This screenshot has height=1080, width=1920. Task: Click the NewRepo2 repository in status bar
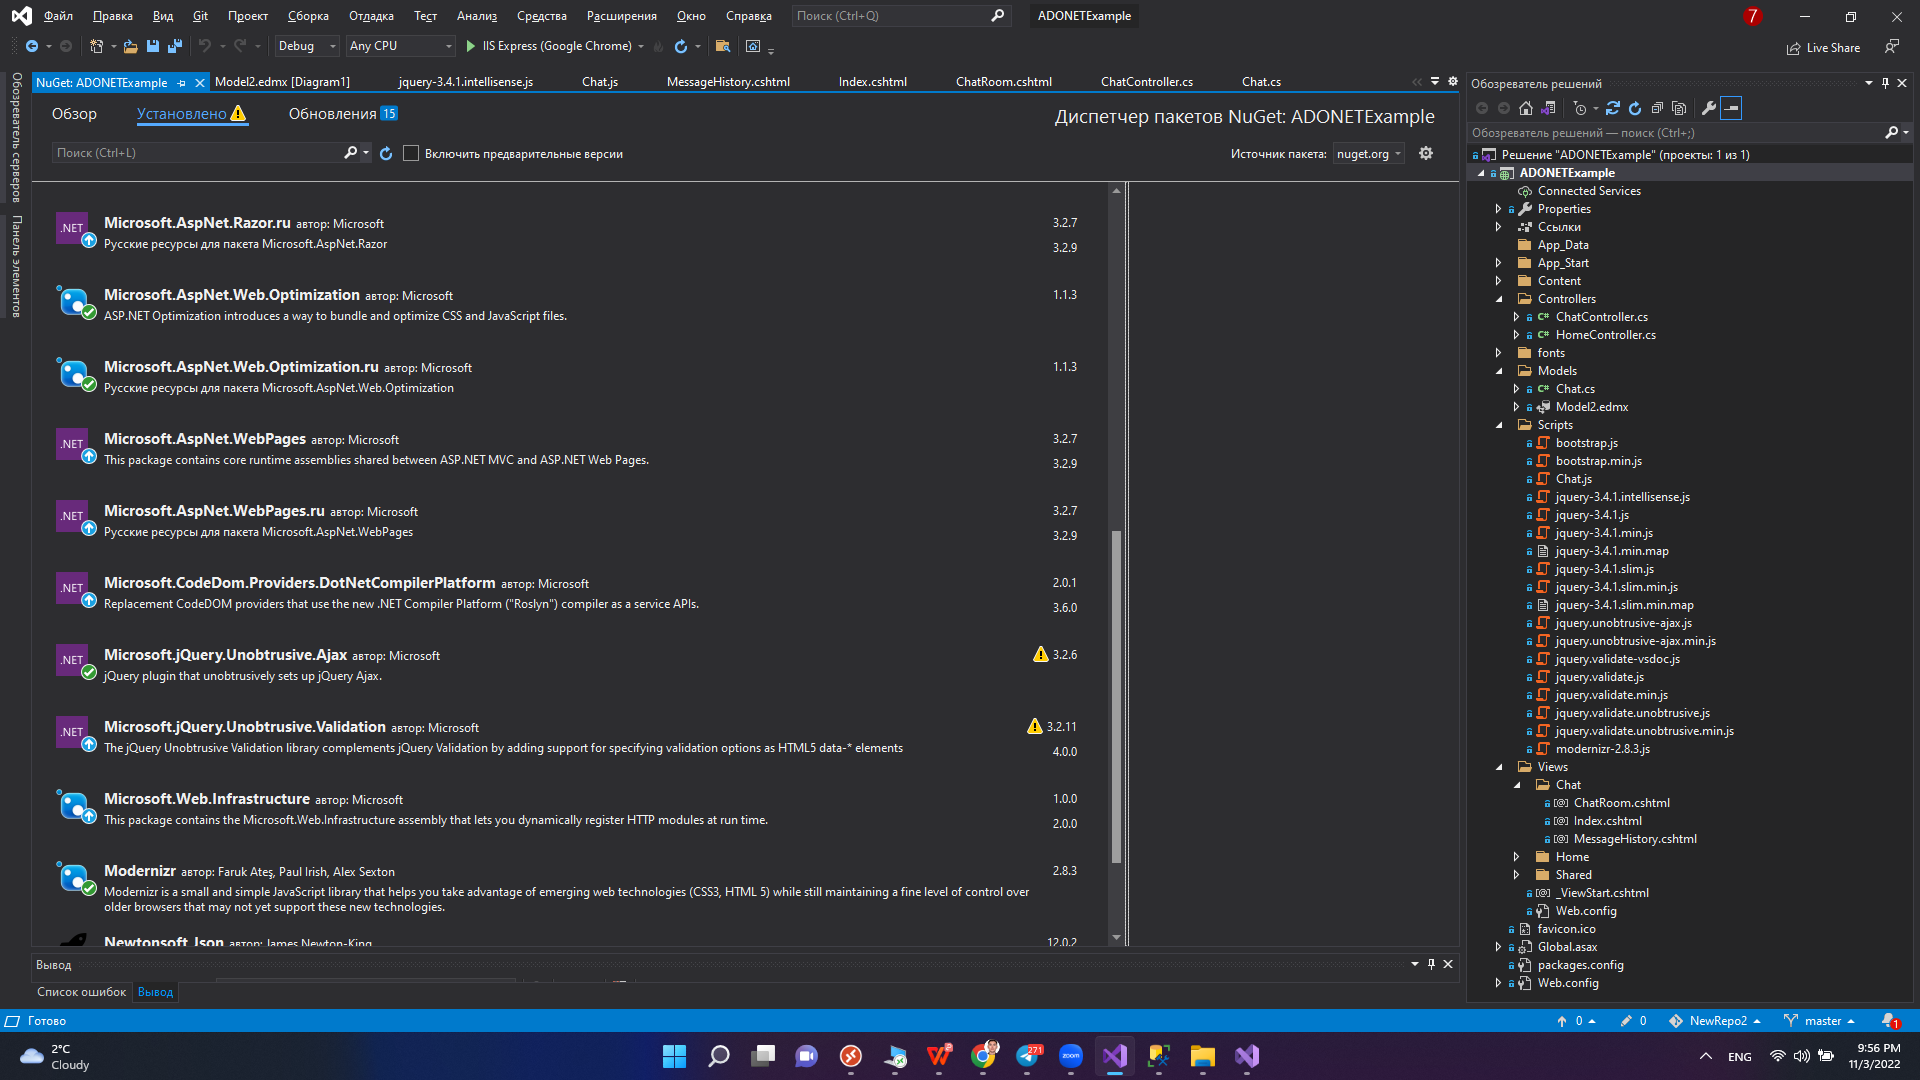[x=1715, y=1021]
